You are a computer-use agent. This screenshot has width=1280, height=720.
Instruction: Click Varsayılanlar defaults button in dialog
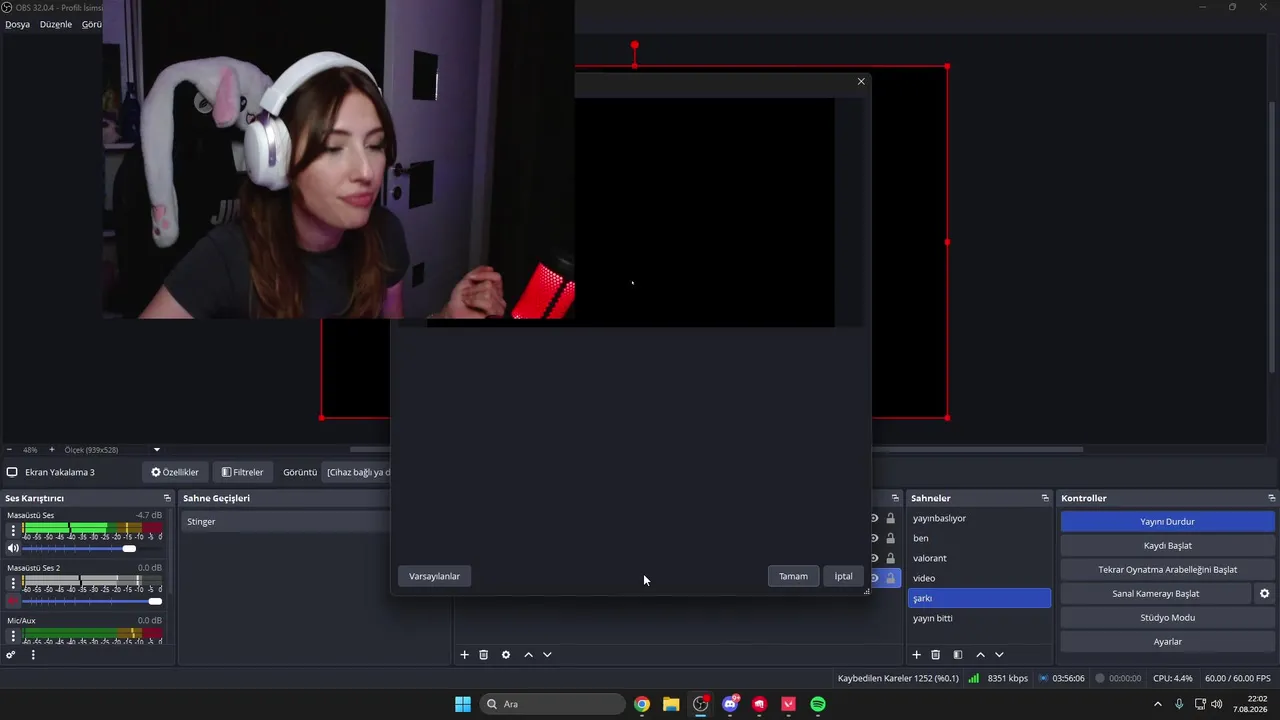click(434, 576)
